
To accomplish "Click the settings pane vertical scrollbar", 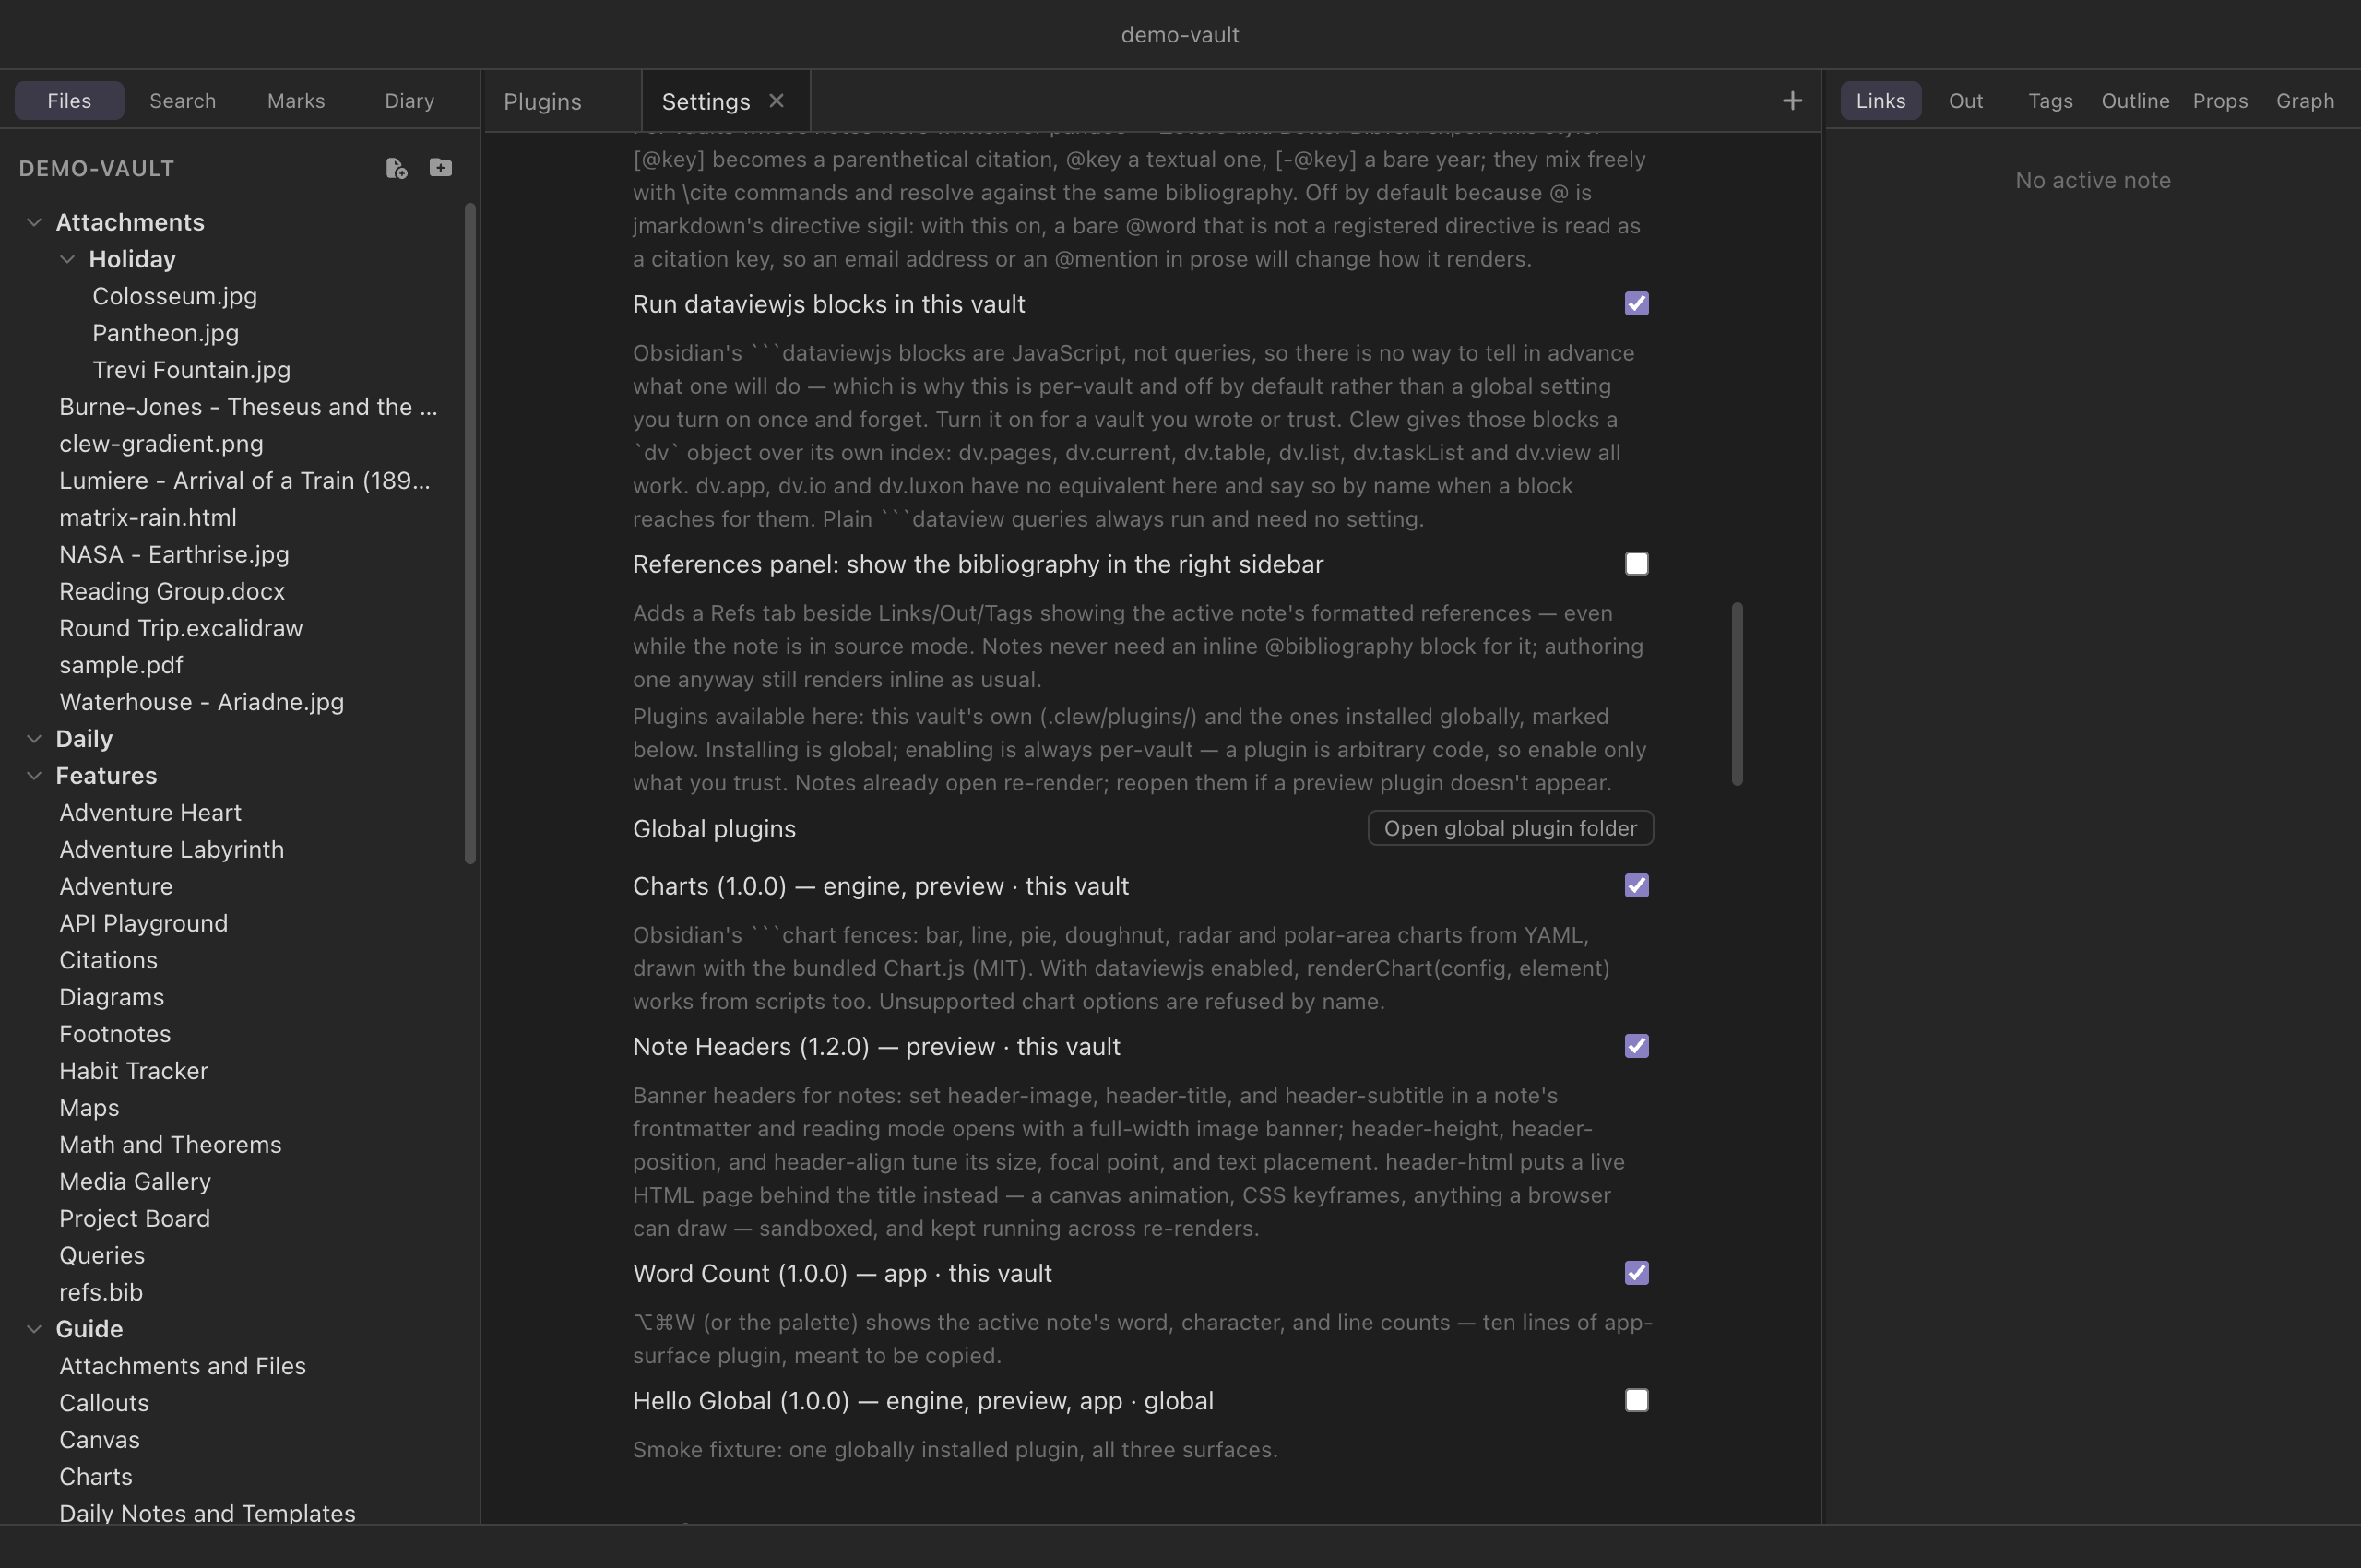I will coord(1737,694).
